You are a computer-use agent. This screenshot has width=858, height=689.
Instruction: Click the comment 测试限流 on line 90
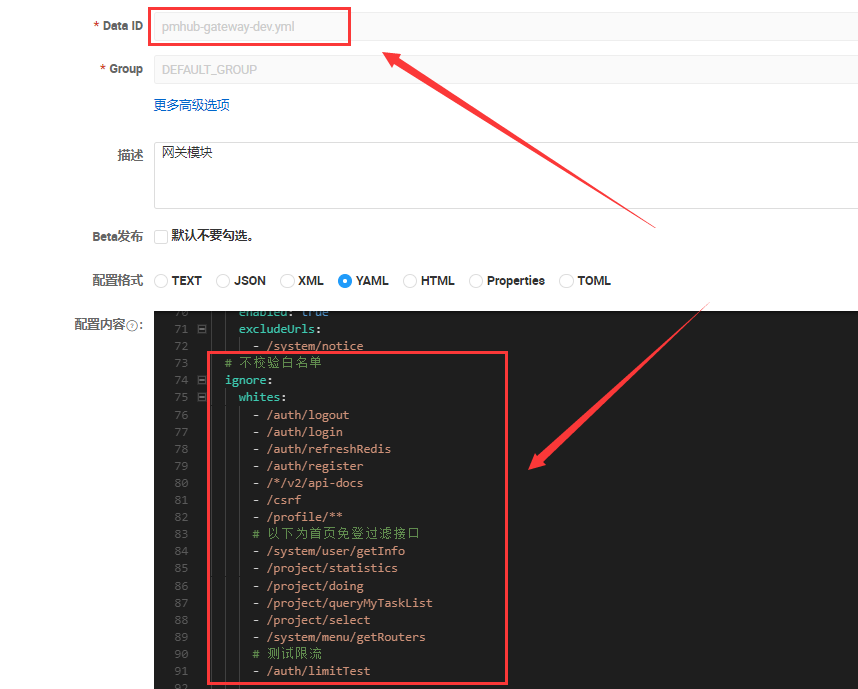click(x=287, y=653)
